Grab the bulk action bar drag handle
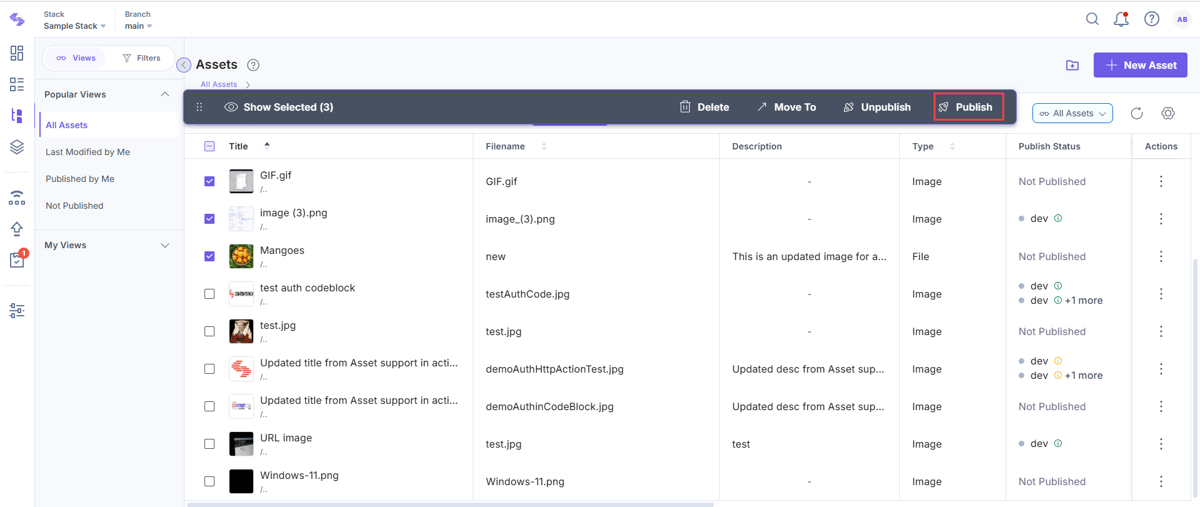The height and width of the screenshot is (507, 1200). pyautogui.click(x=199, y=107)
